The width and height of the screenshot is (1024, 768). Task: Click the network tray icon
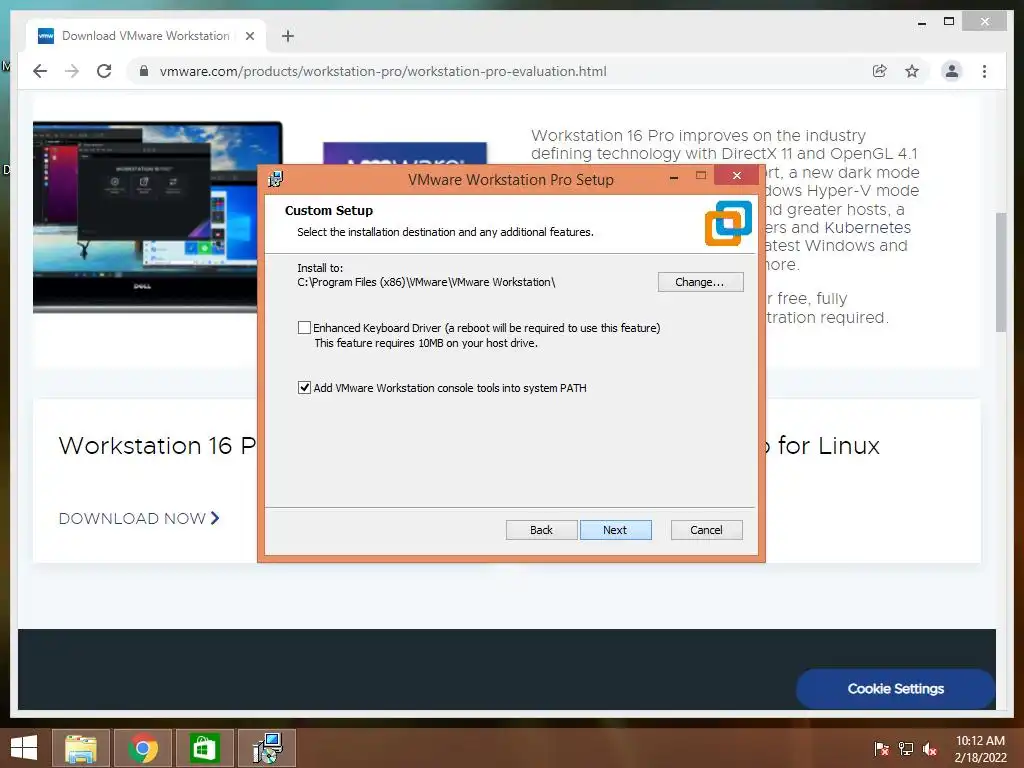906,749
